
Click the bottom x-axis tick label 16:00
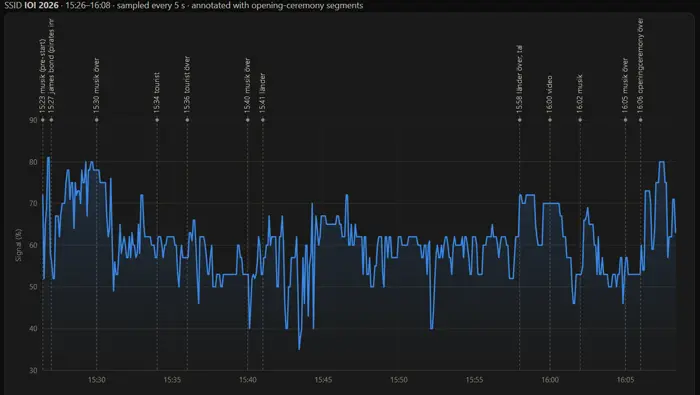pos(550,380)
